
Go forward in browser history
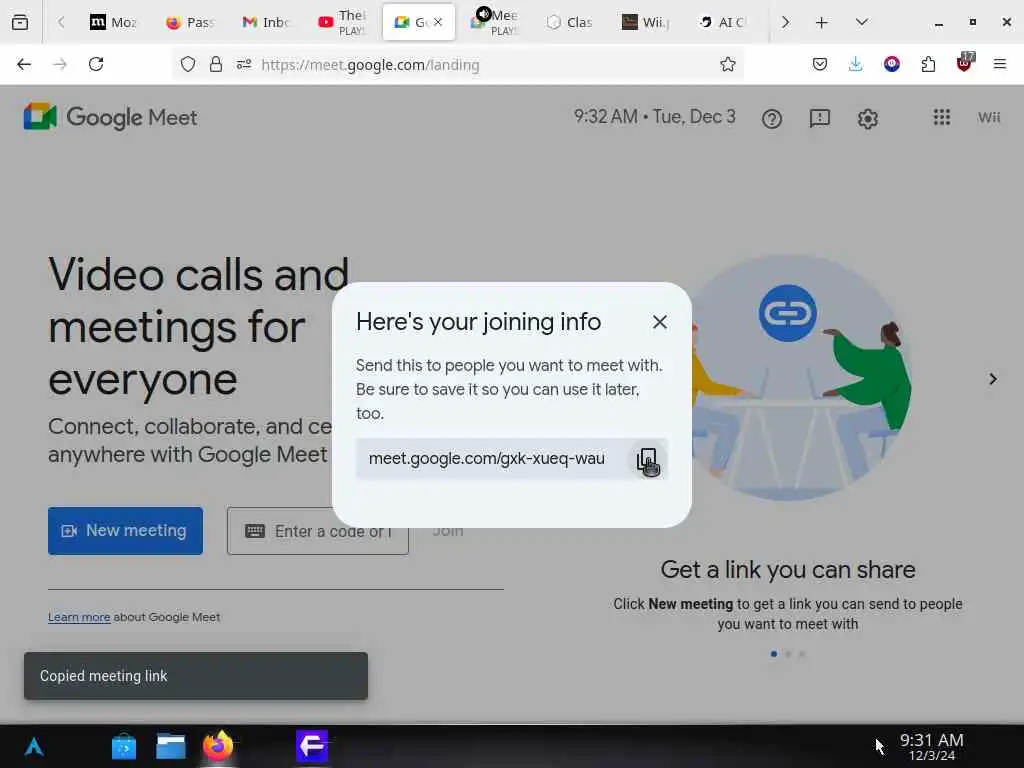[x=60, y=64]
